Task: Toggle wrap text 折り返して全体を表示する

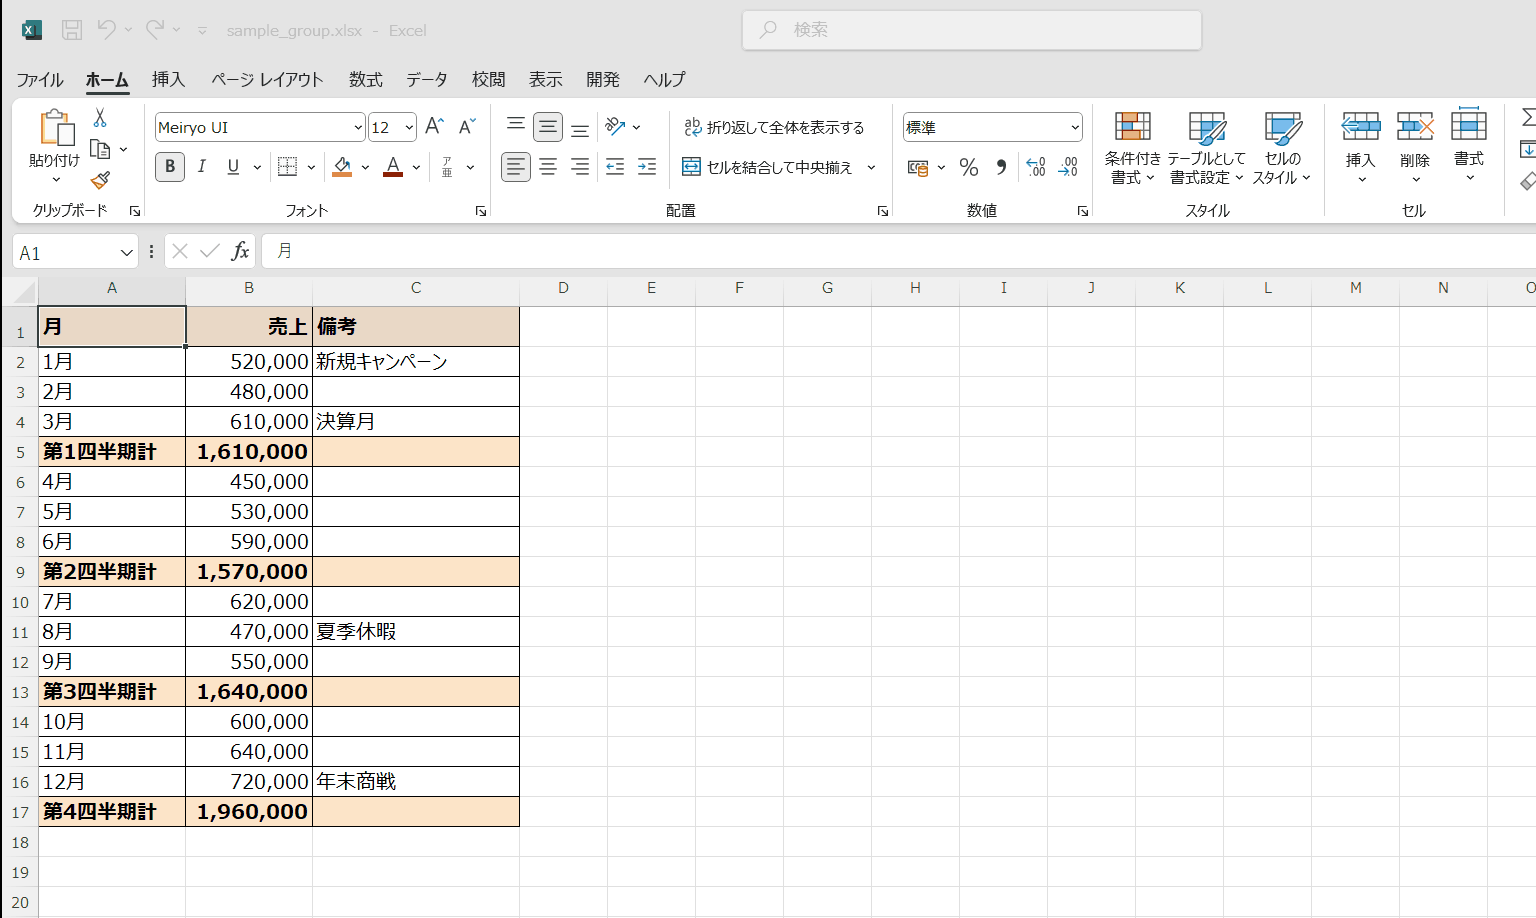Action: (x=774, y=127)
